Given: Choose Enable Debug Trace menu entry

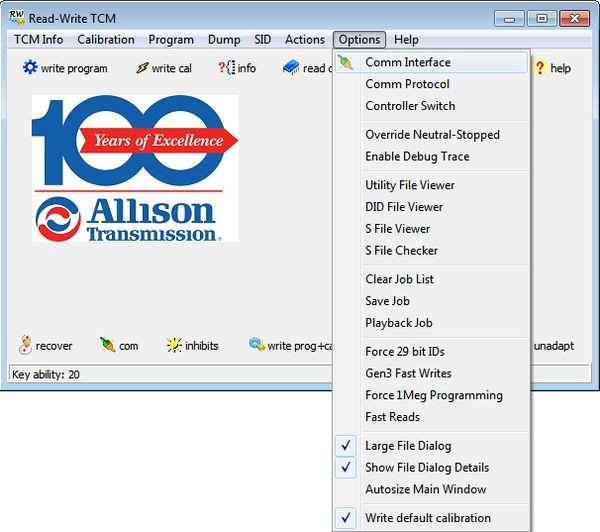Looking at the screenshot, I should [x=417, y=156].
